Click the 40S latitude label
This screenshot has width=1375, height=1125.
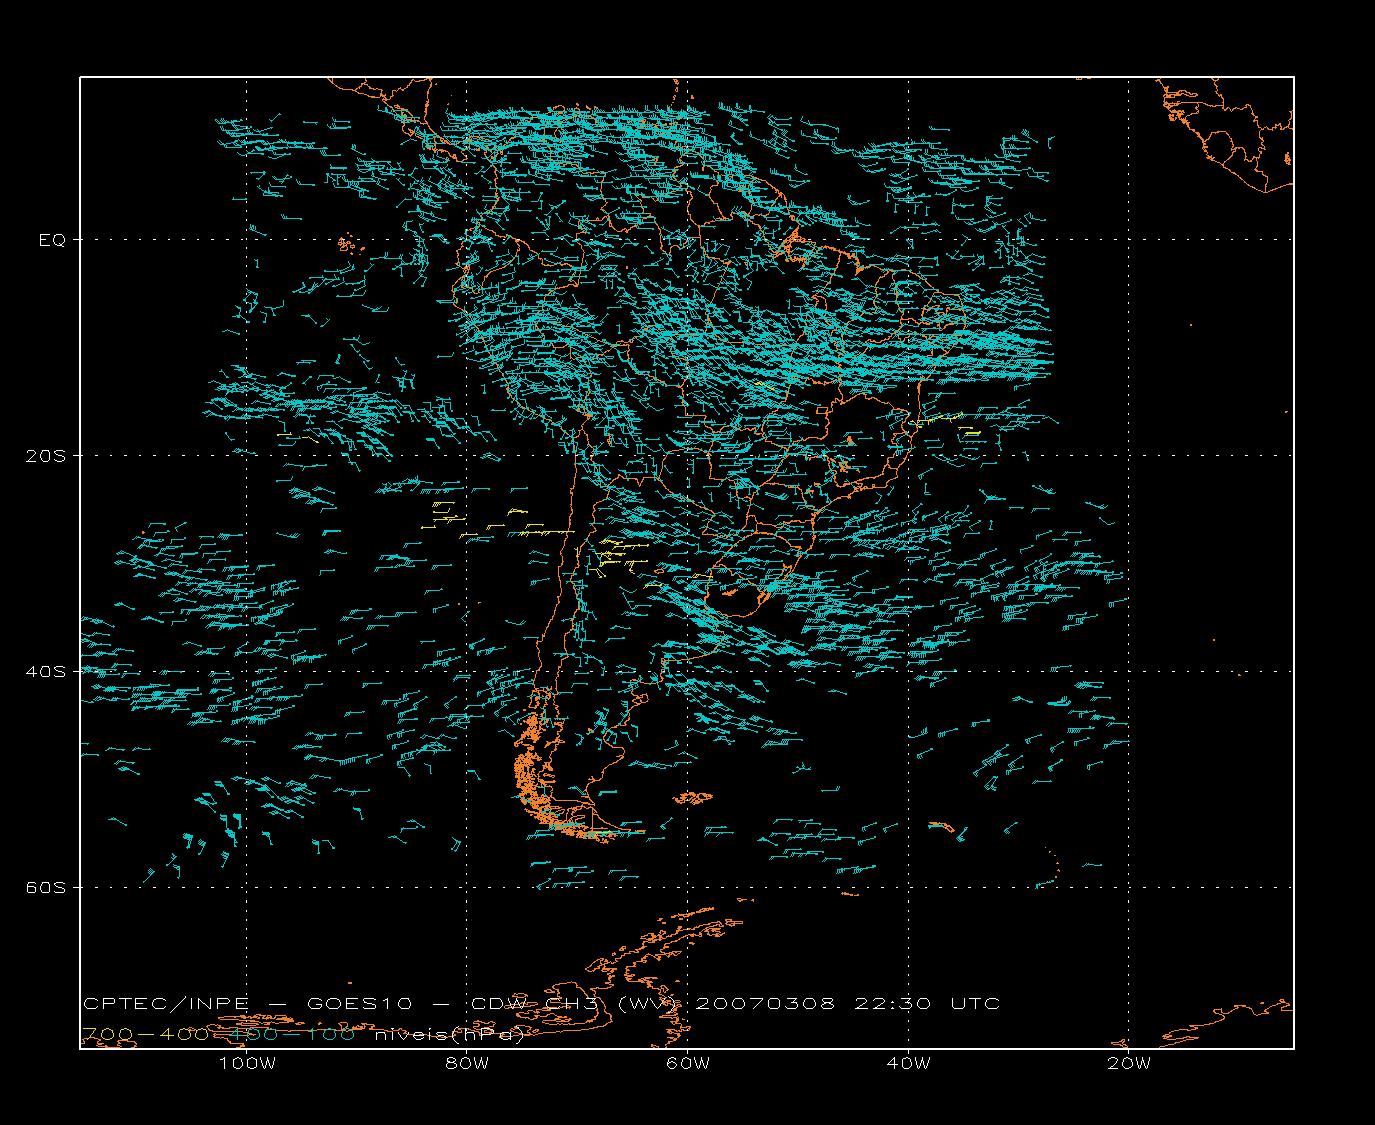(45, 671)
